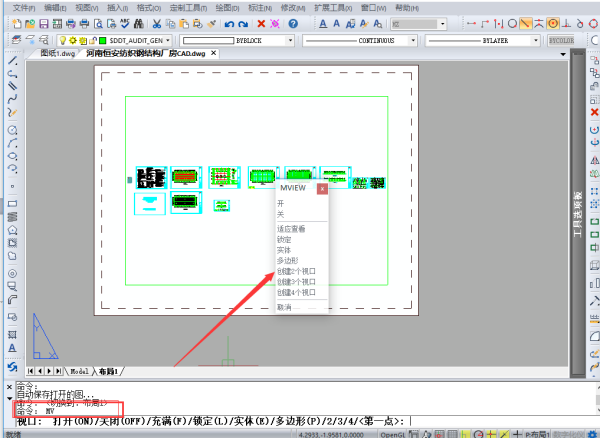Open the SDDT_AUDIT_GEN layer dropdown
This screenshot has width=600, height=438.
click(168, 40)
